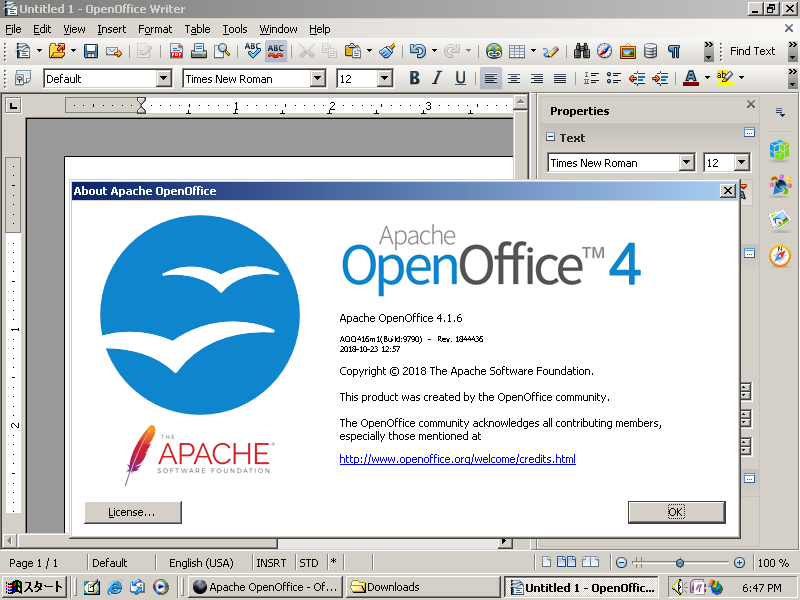Insert a table using the Table icon
This screenshot has height=600, width=800.
[x=517, y=51]
